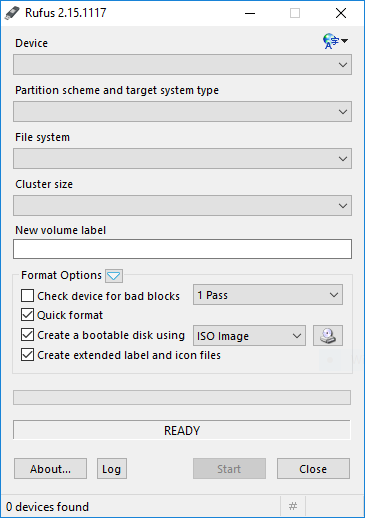Change the ISO Image boot type dropdown

tap(249, 336)
